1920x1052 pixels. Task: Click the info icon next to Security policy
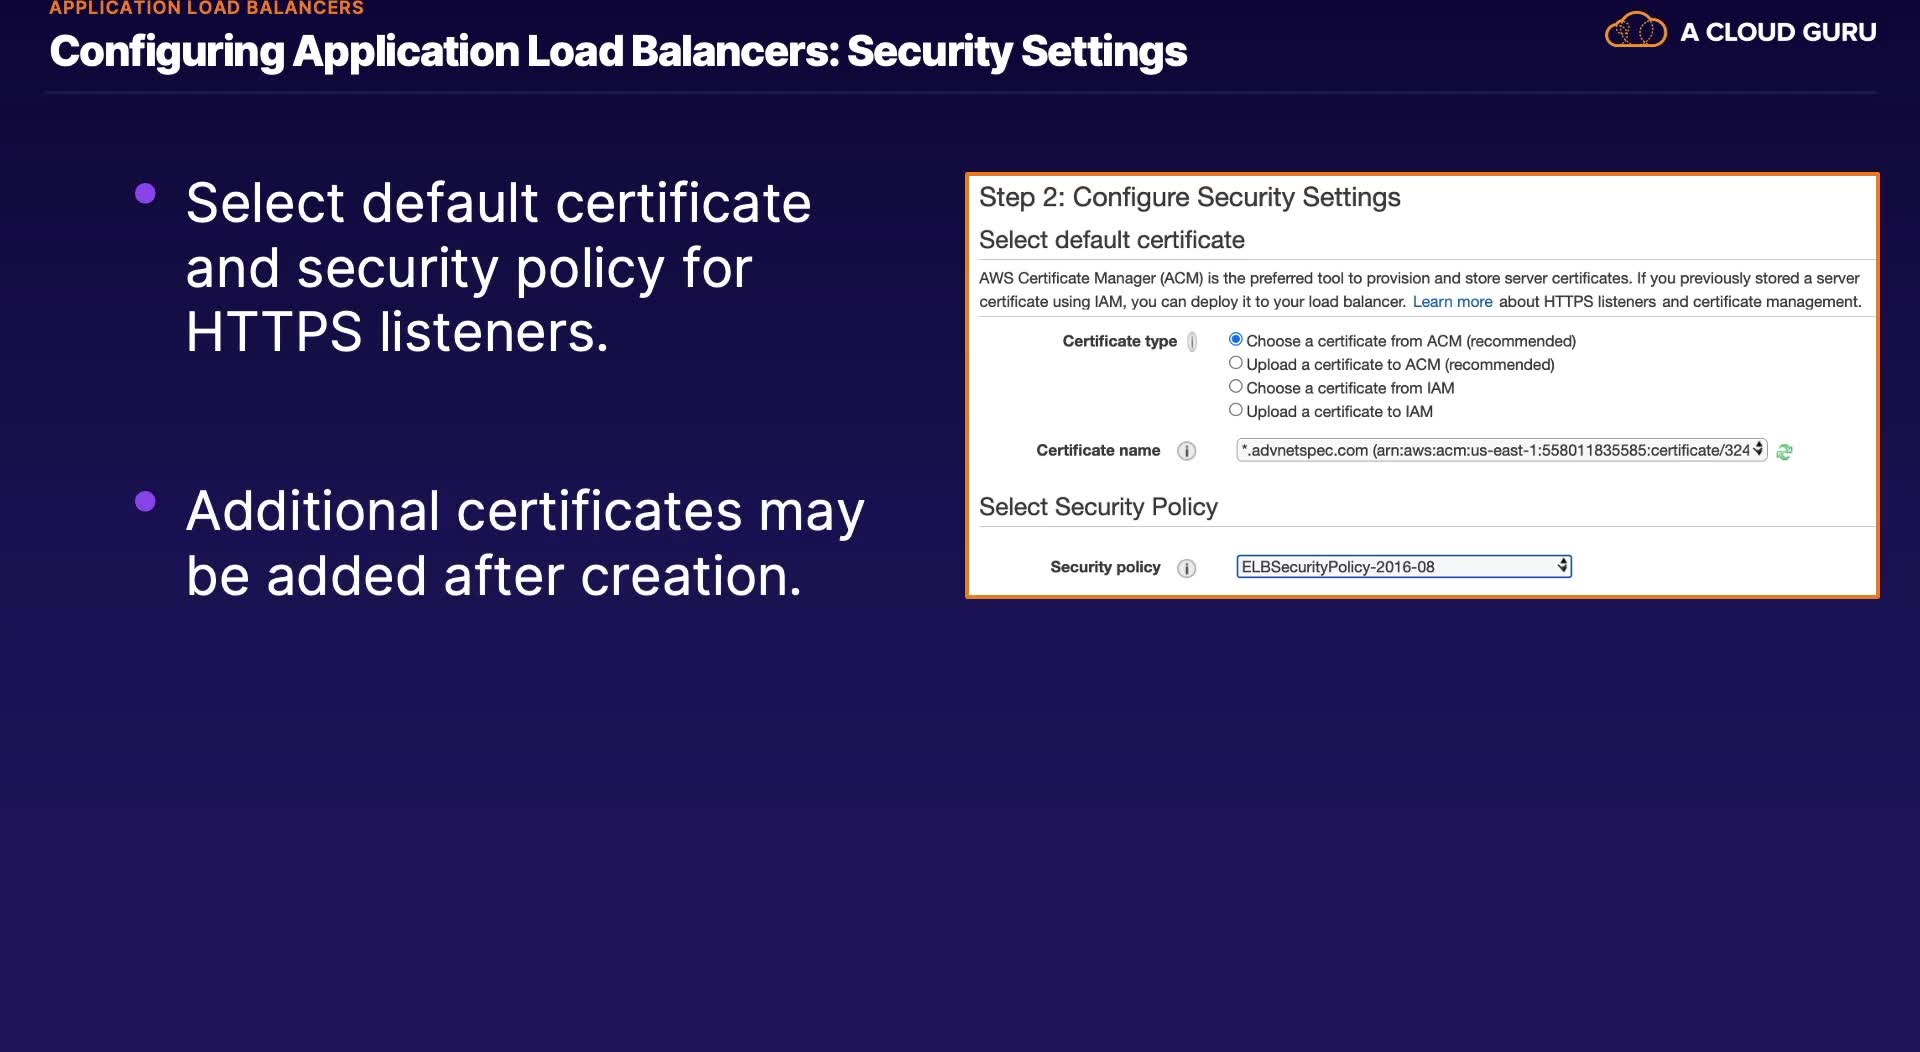point(1187,568)
